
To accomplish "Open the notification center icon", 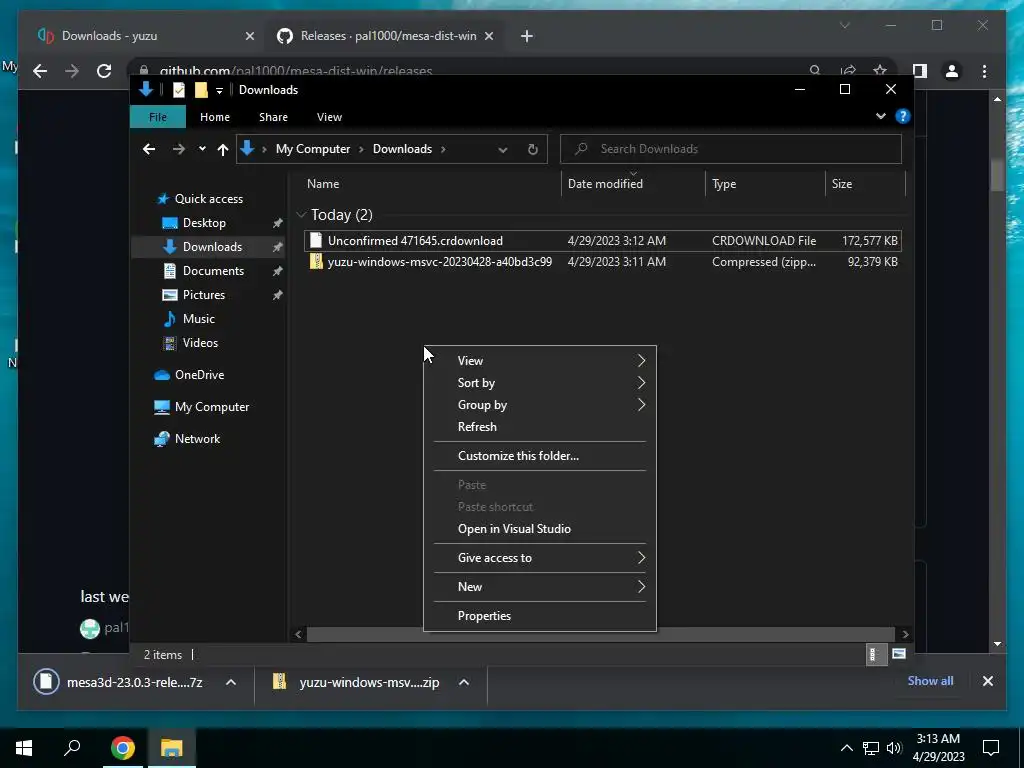I will (x=991, y=747).
